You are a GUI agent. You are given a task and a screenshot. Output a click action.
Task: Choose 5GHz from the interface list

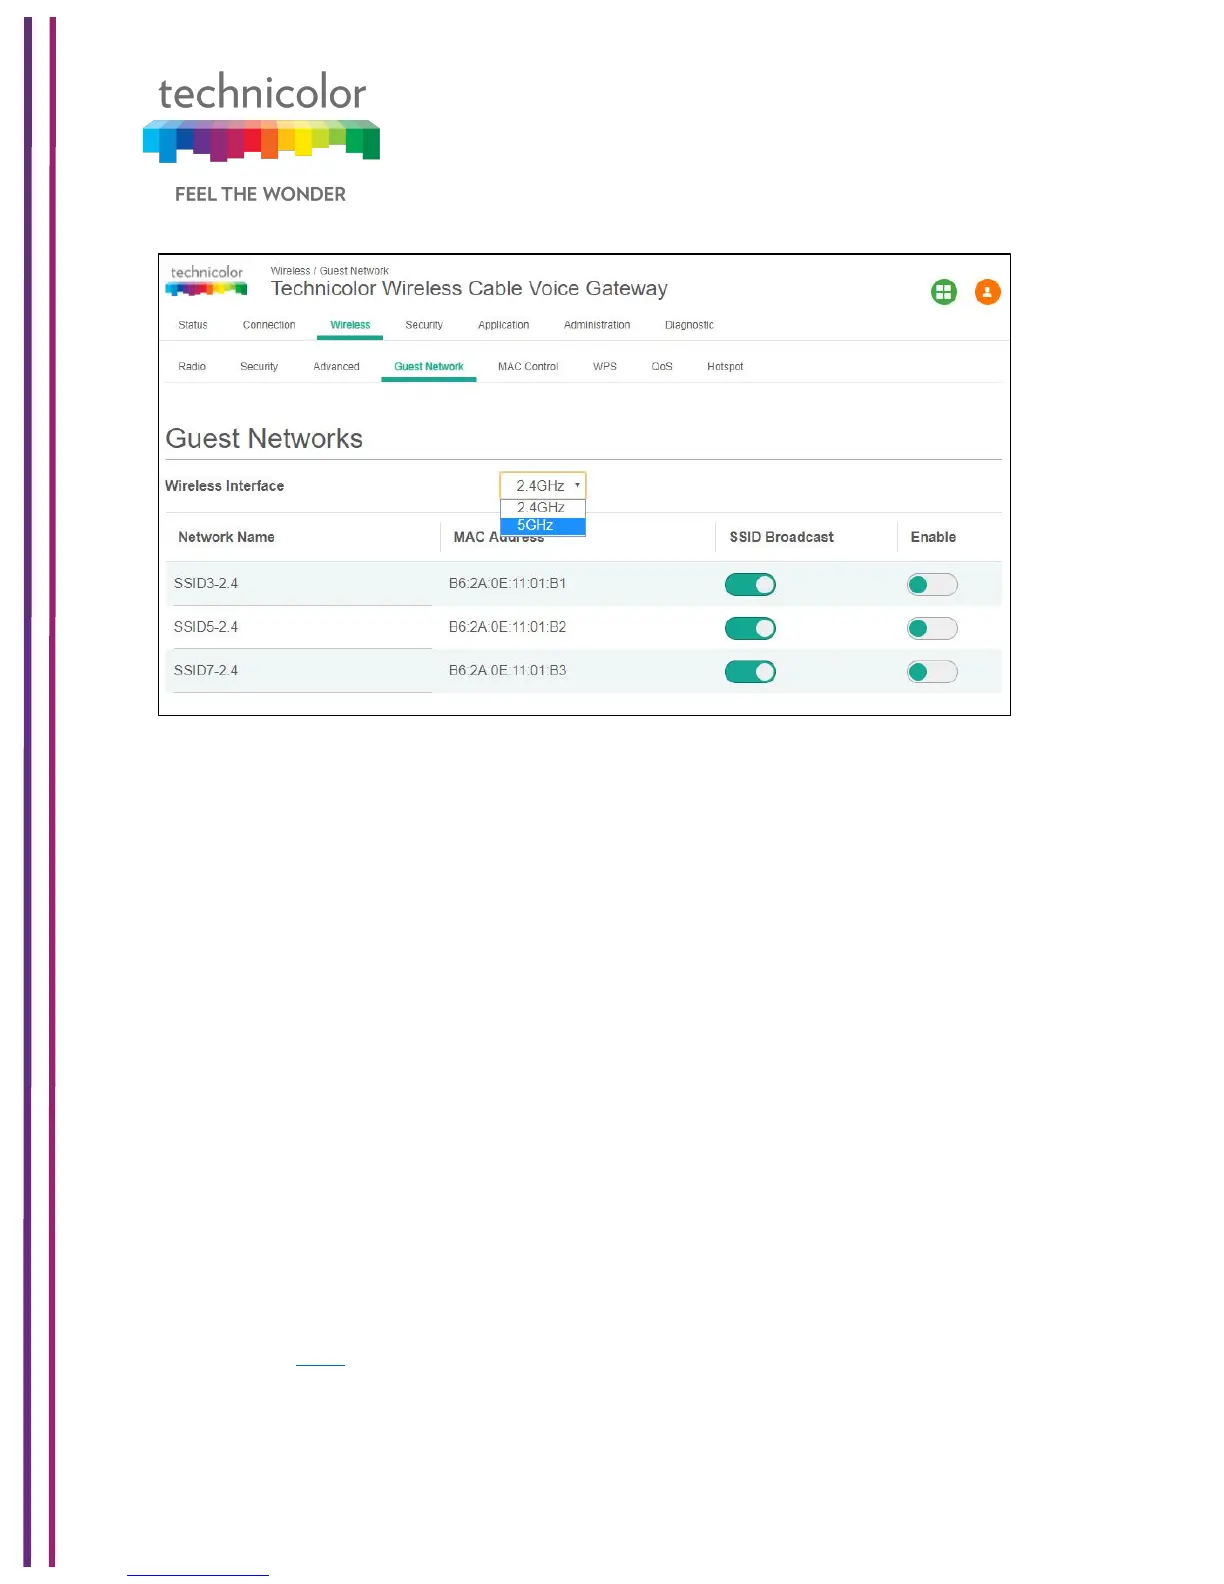(x=542, y=526)
